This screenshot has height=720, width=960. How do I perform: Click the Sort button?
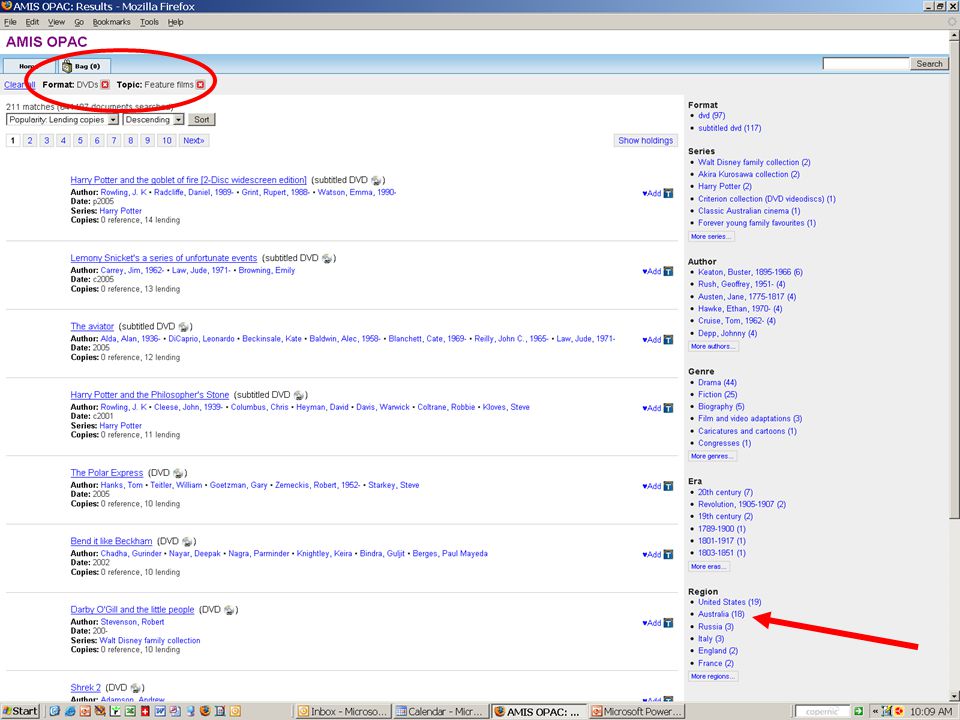(x=201, y=120)
